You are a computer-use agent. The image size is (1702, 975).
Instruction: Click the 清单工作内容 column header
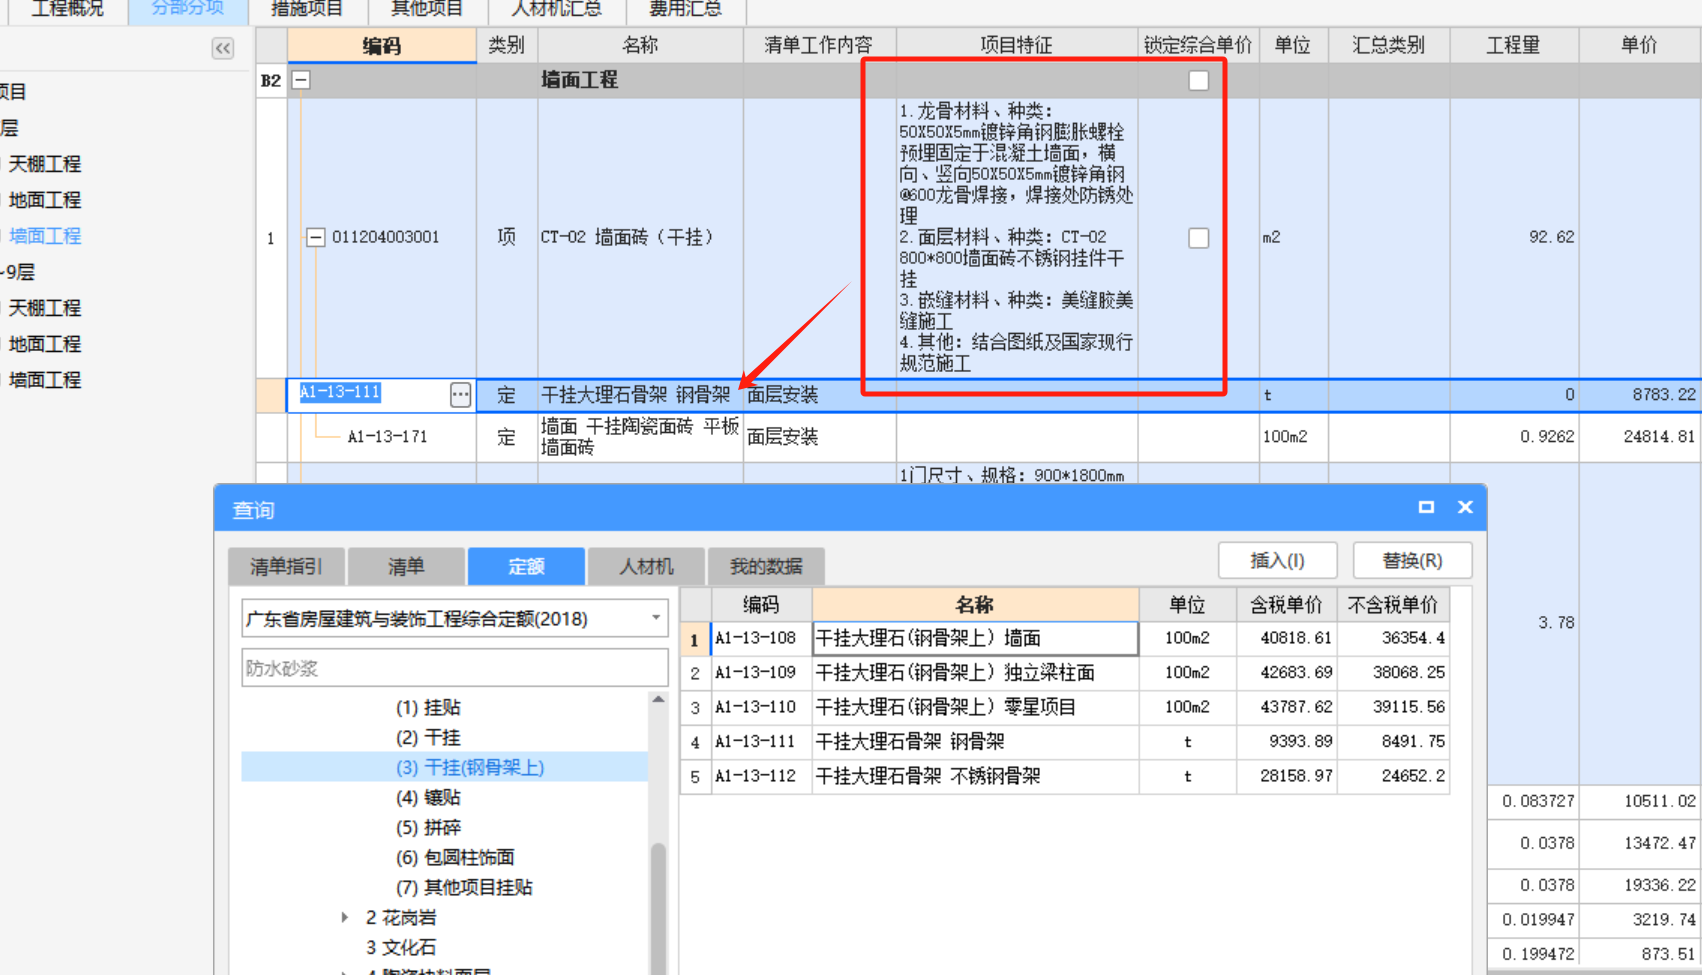[819, 45]
